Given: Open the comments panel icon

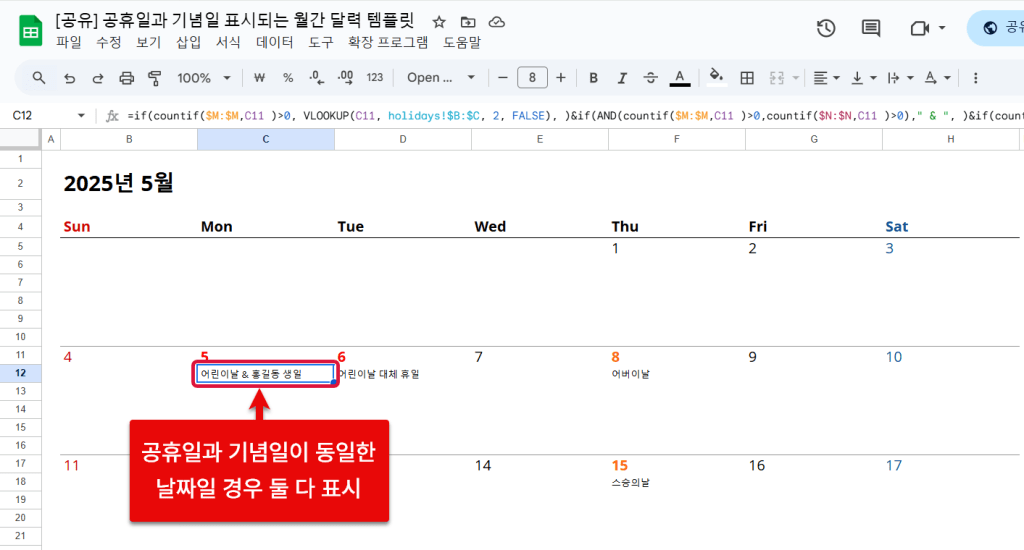Looking at the screenshot, I should pos(871,28).
